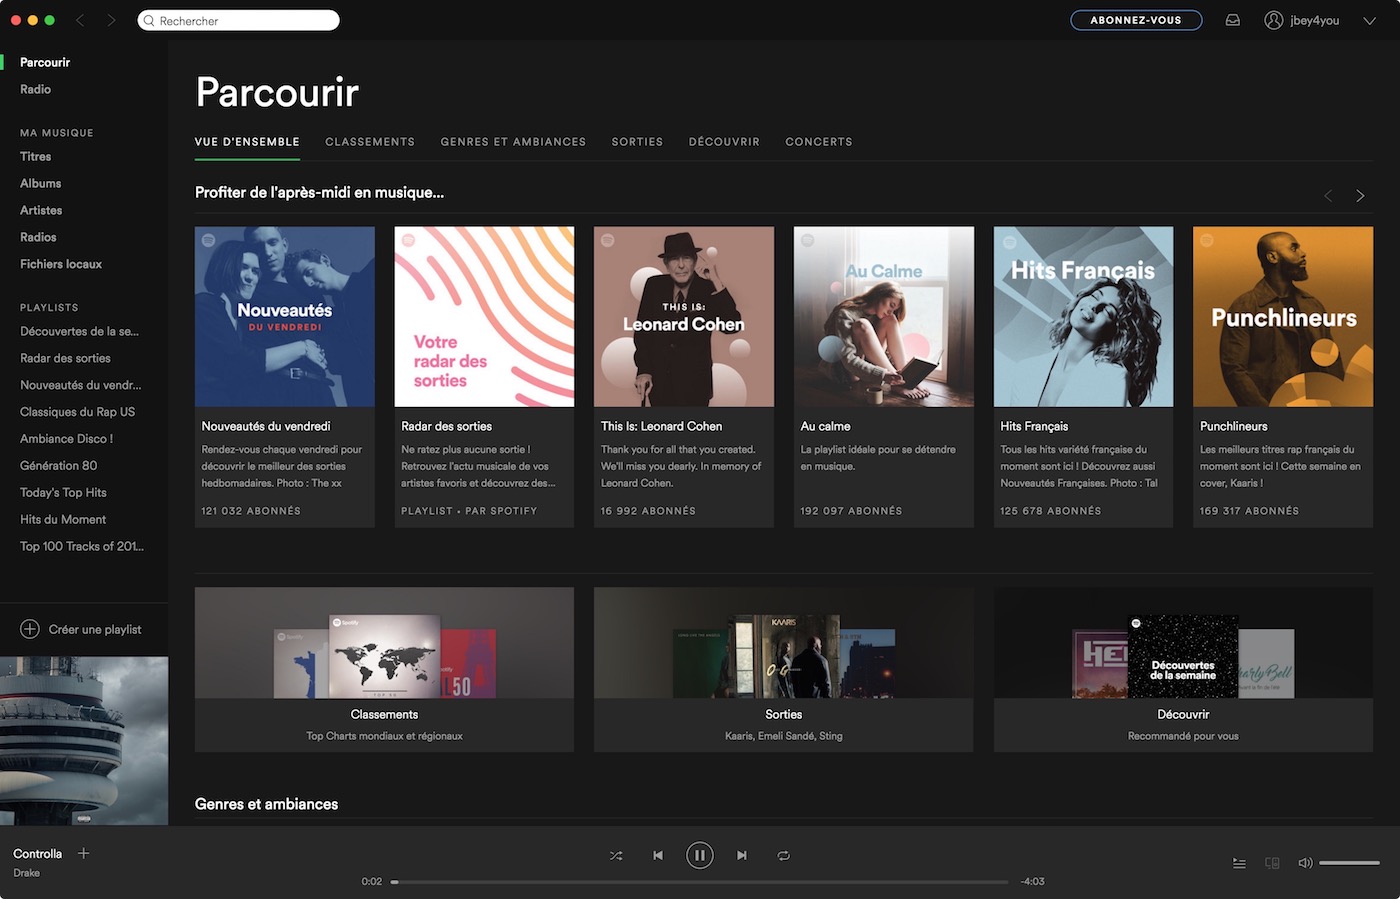Open the Today's Top Hits playlist
The image size is (1400, 899).
pyautogui.click(x=63, y=493)
